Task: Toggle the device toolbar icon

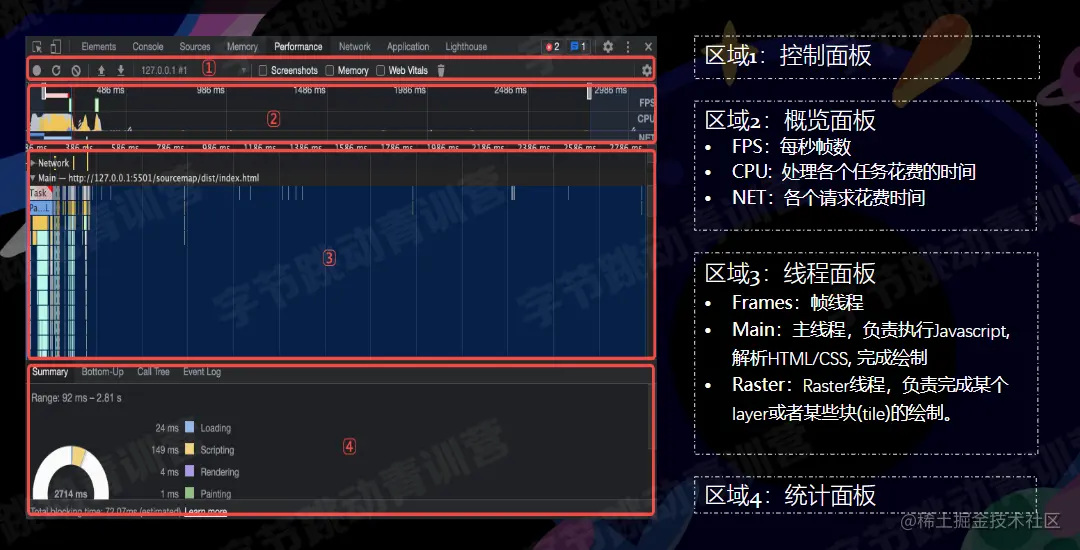Action: pyautogui.click(x=56, y=47)
